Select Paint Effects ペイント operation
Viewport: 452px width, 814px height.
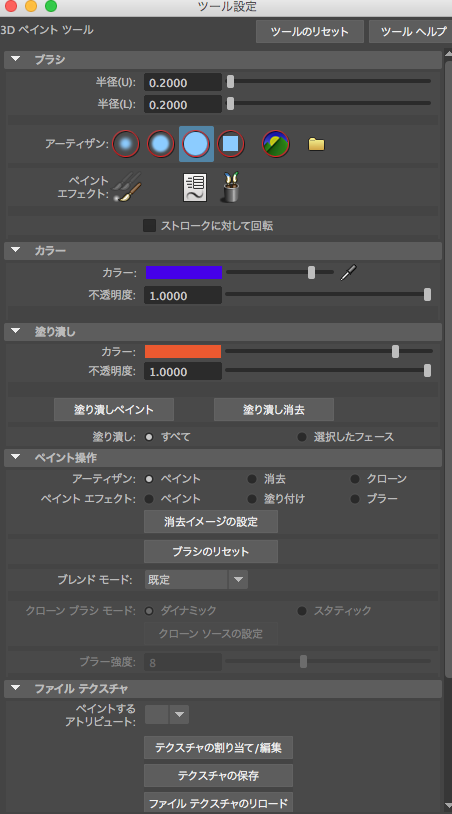(149, 499)
